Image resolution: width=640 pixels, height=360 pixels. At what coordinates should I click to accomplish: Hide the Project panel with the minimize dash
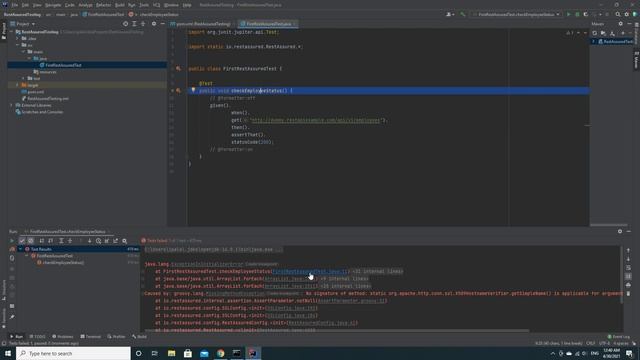click(x=162, y=24)
